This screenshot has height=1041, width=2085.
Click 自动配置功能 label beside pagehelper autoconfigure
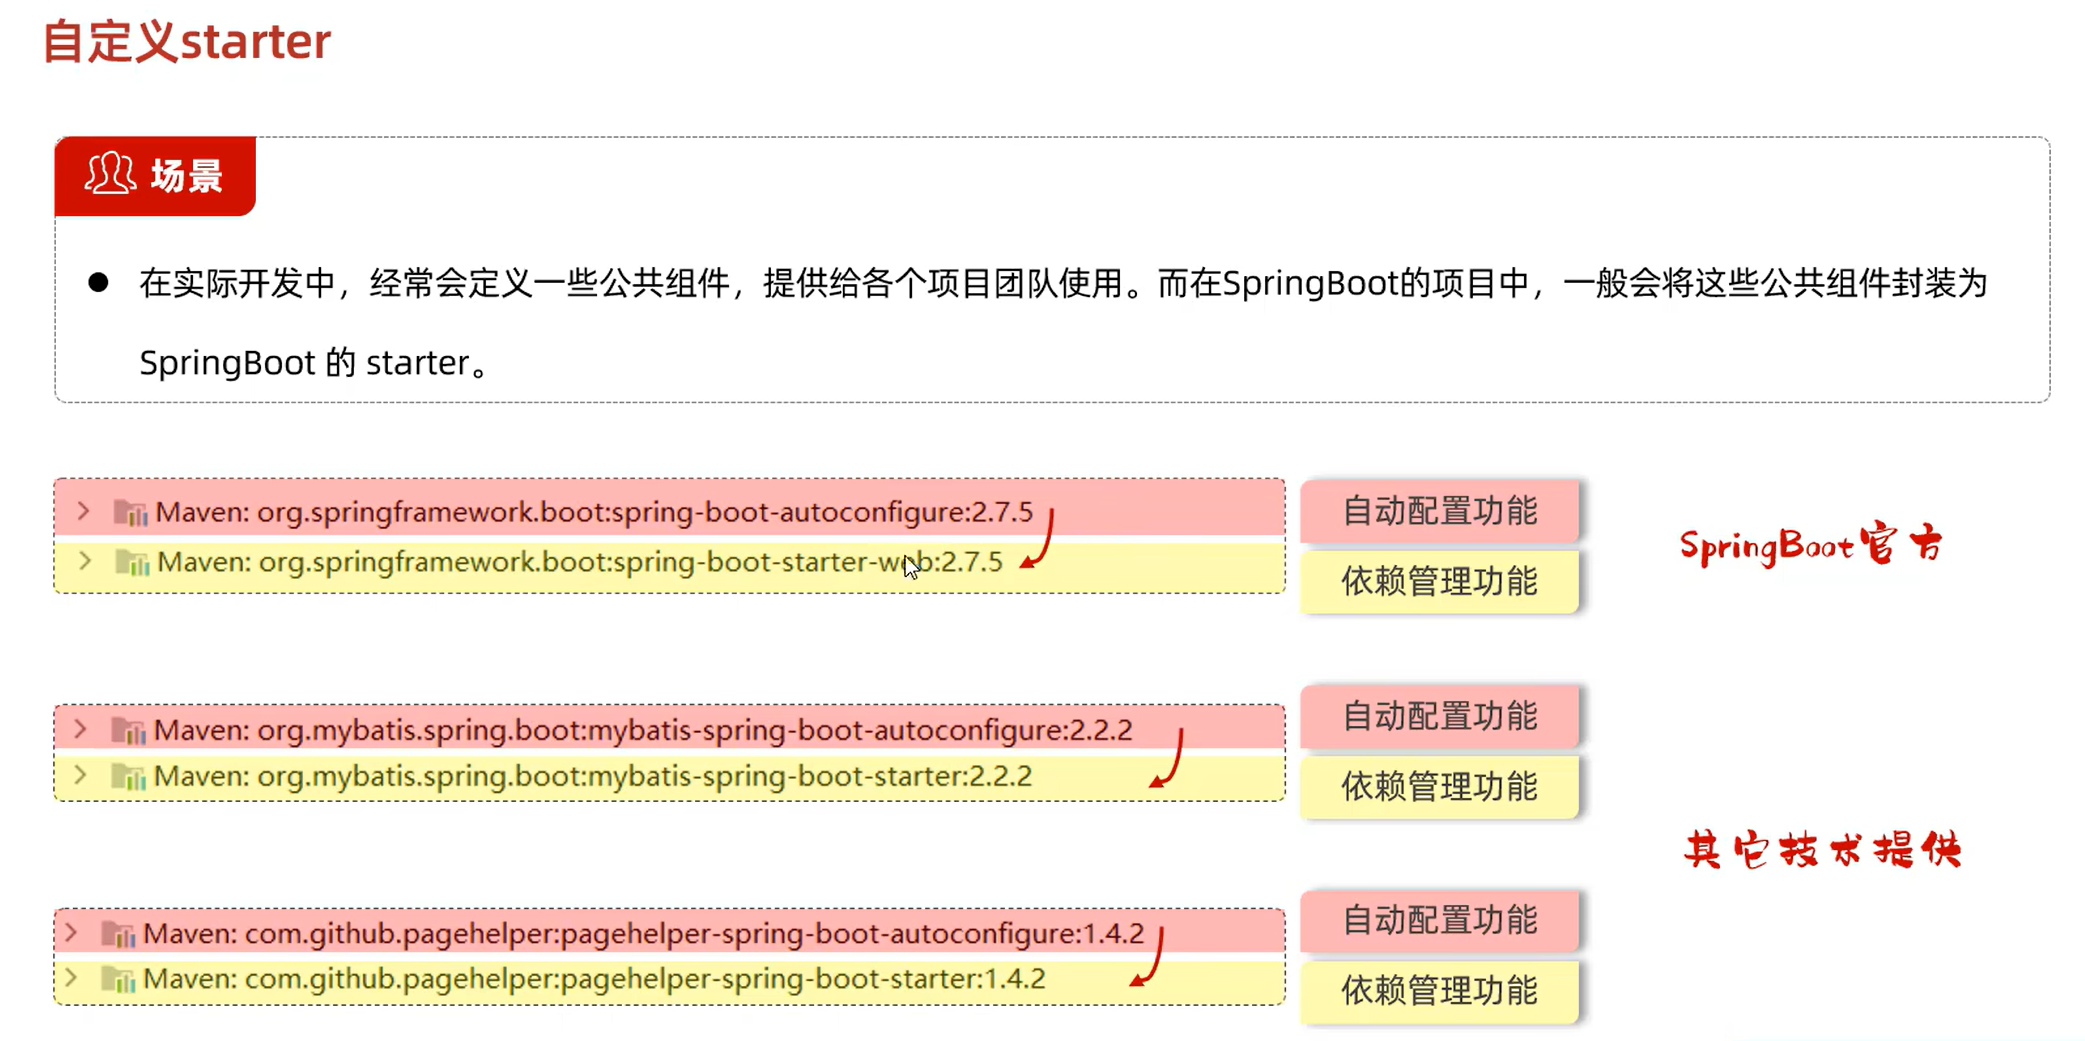[1439, 920]
